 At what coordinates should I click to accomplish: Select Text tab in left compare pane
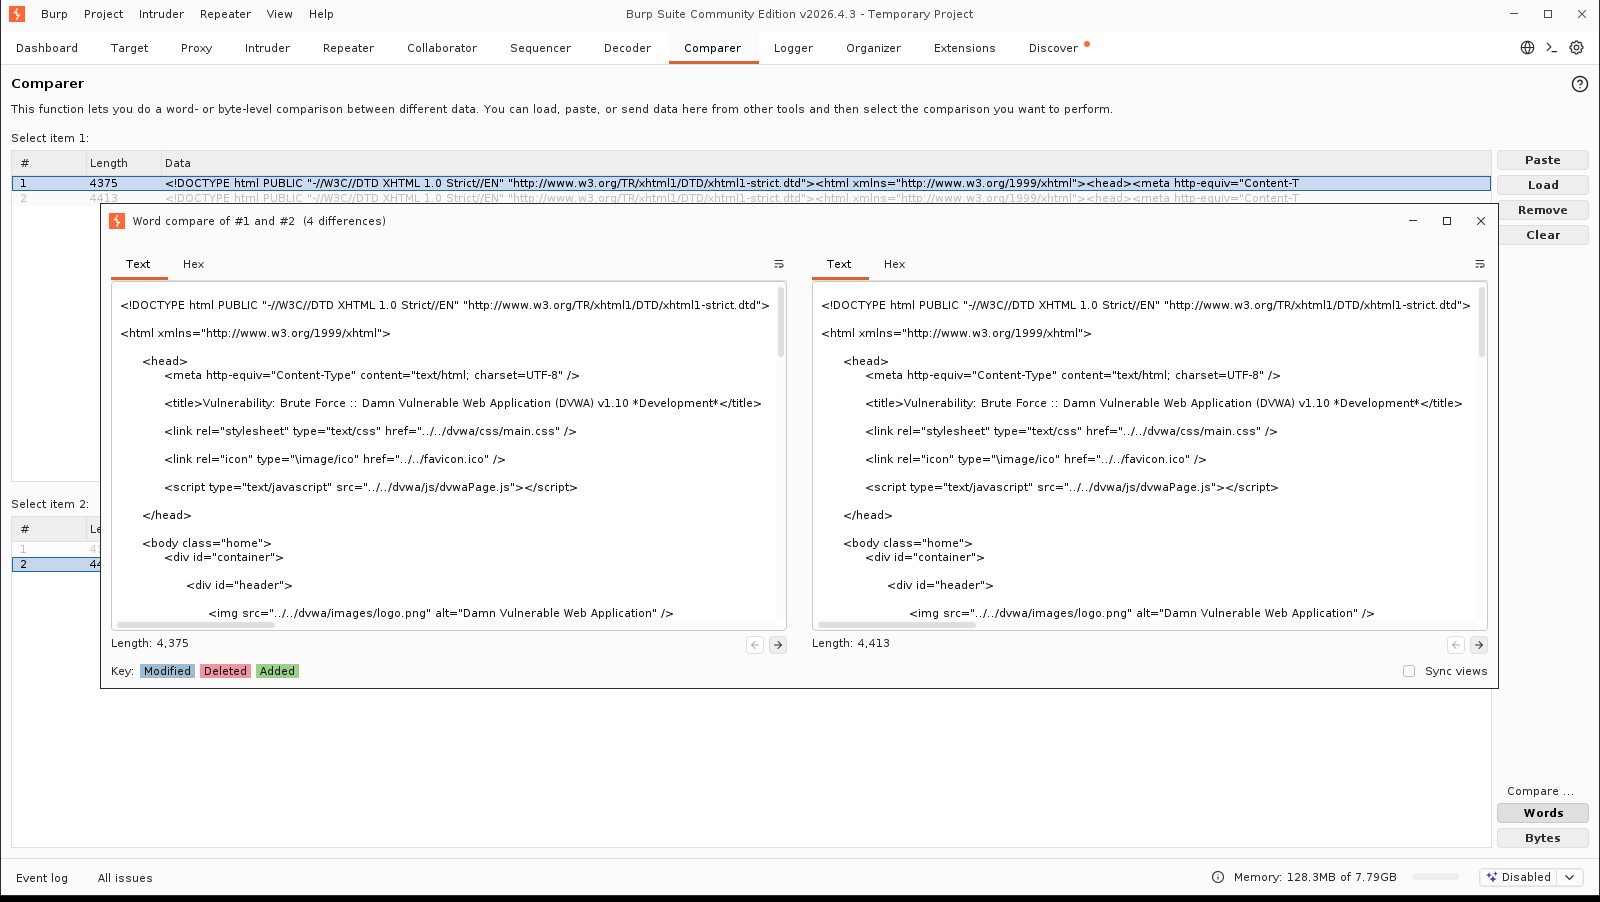(138, 264)
